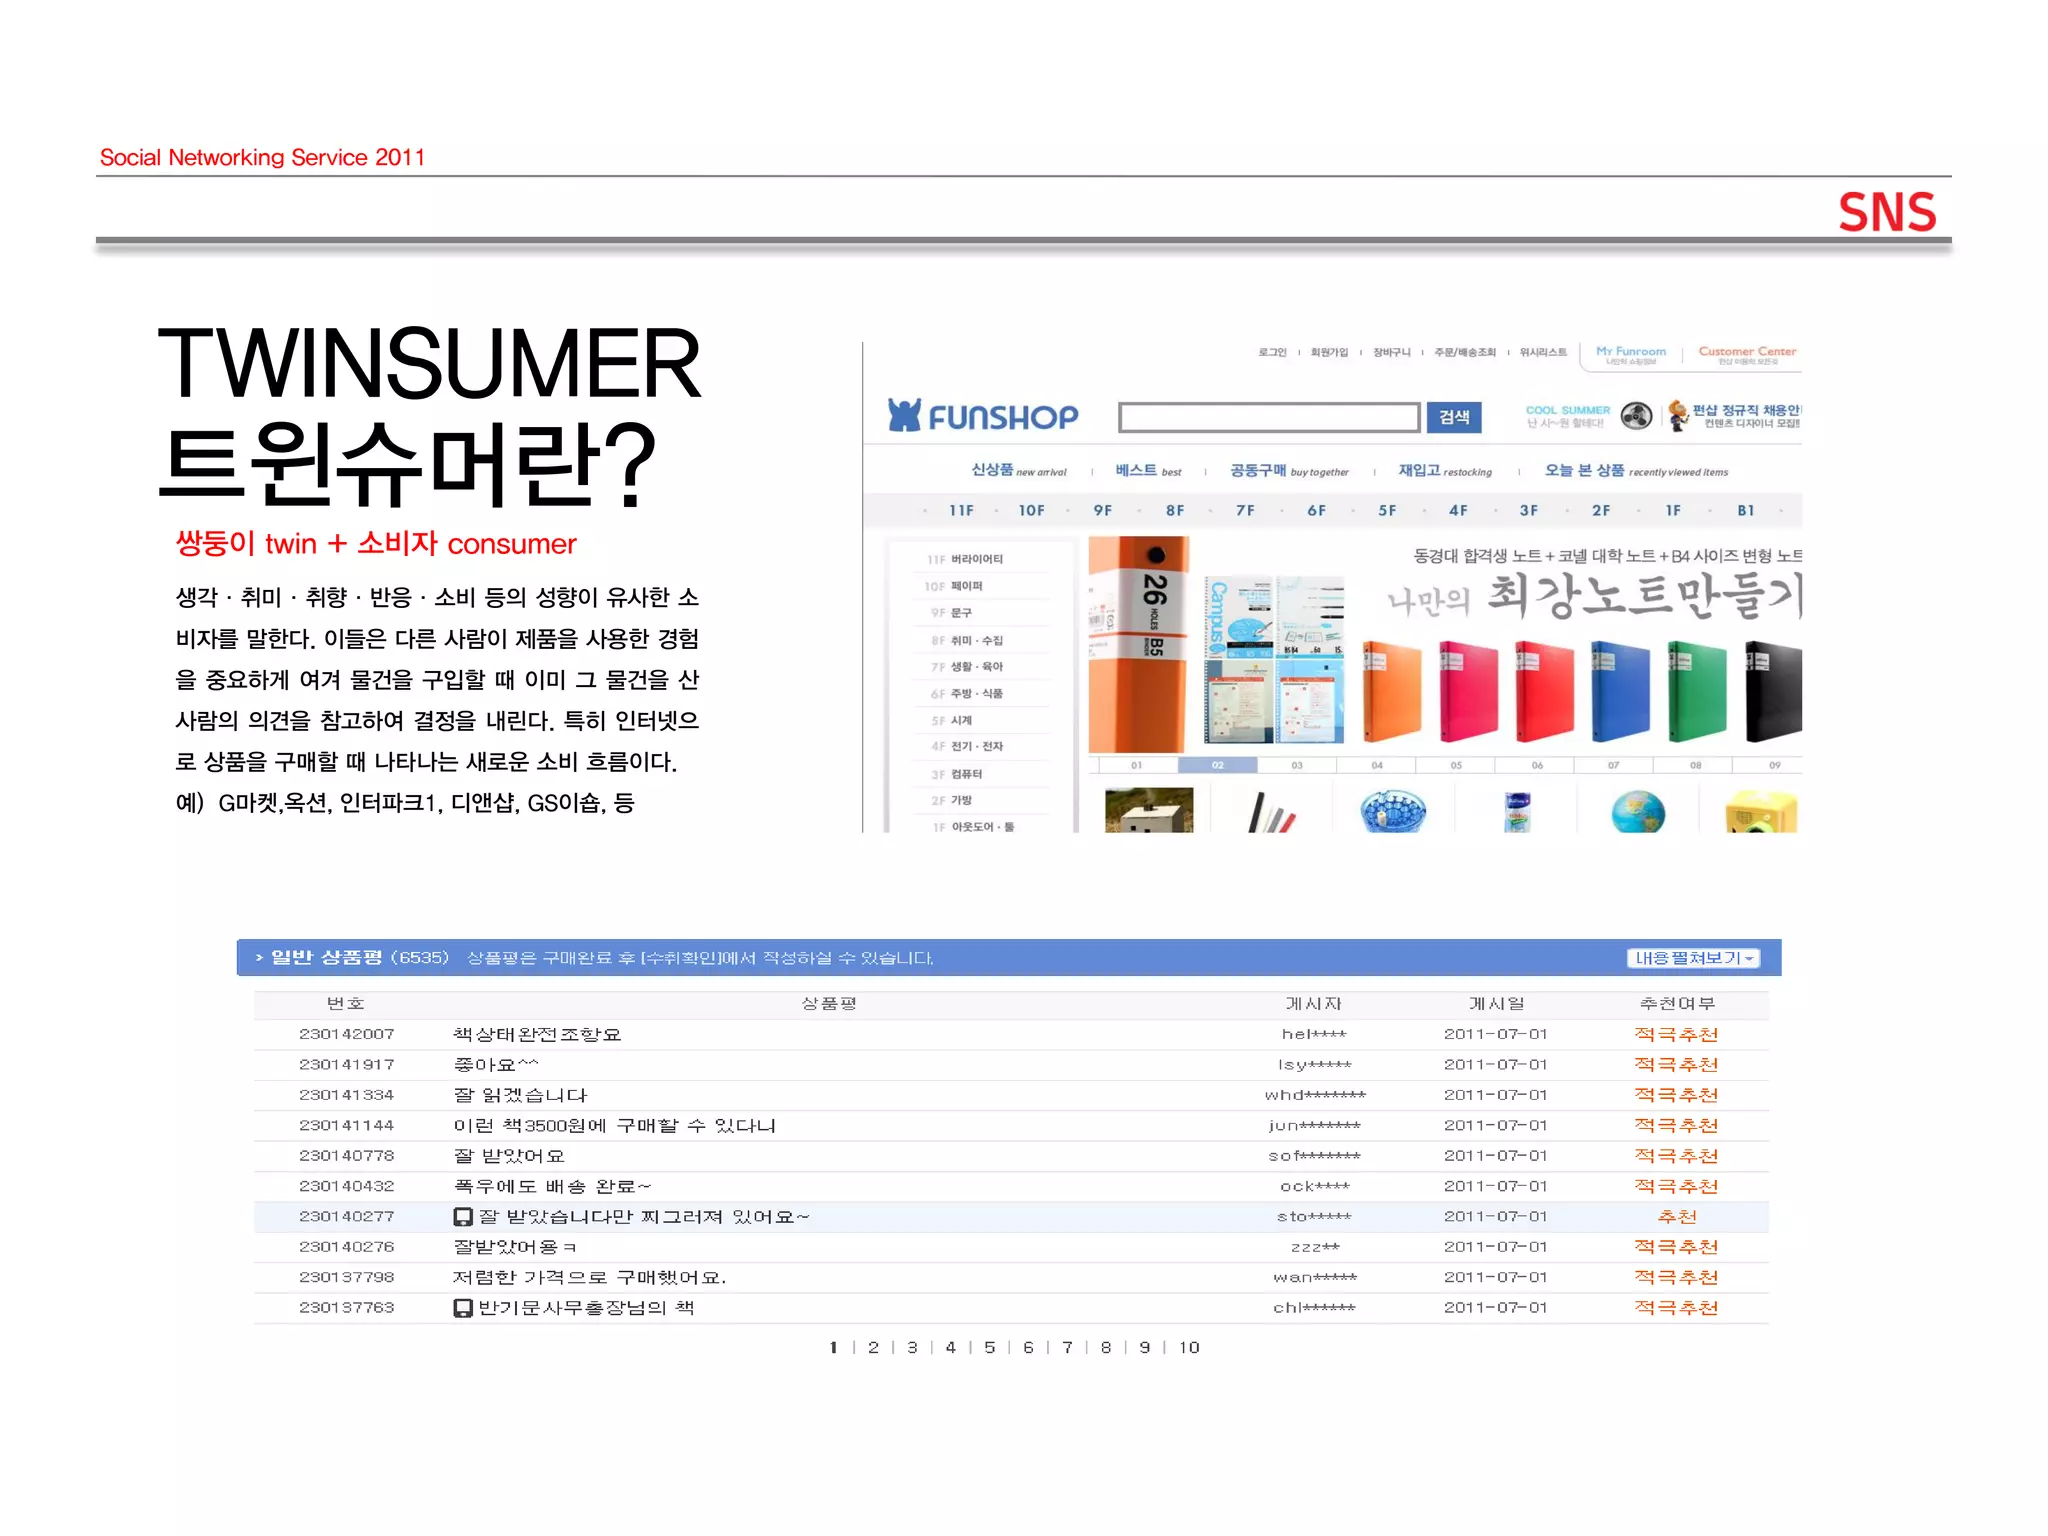This screenshot has width=2048, height=1536.
Task: Select the 베스트 best menu
Action: (x=1148, y=470)
